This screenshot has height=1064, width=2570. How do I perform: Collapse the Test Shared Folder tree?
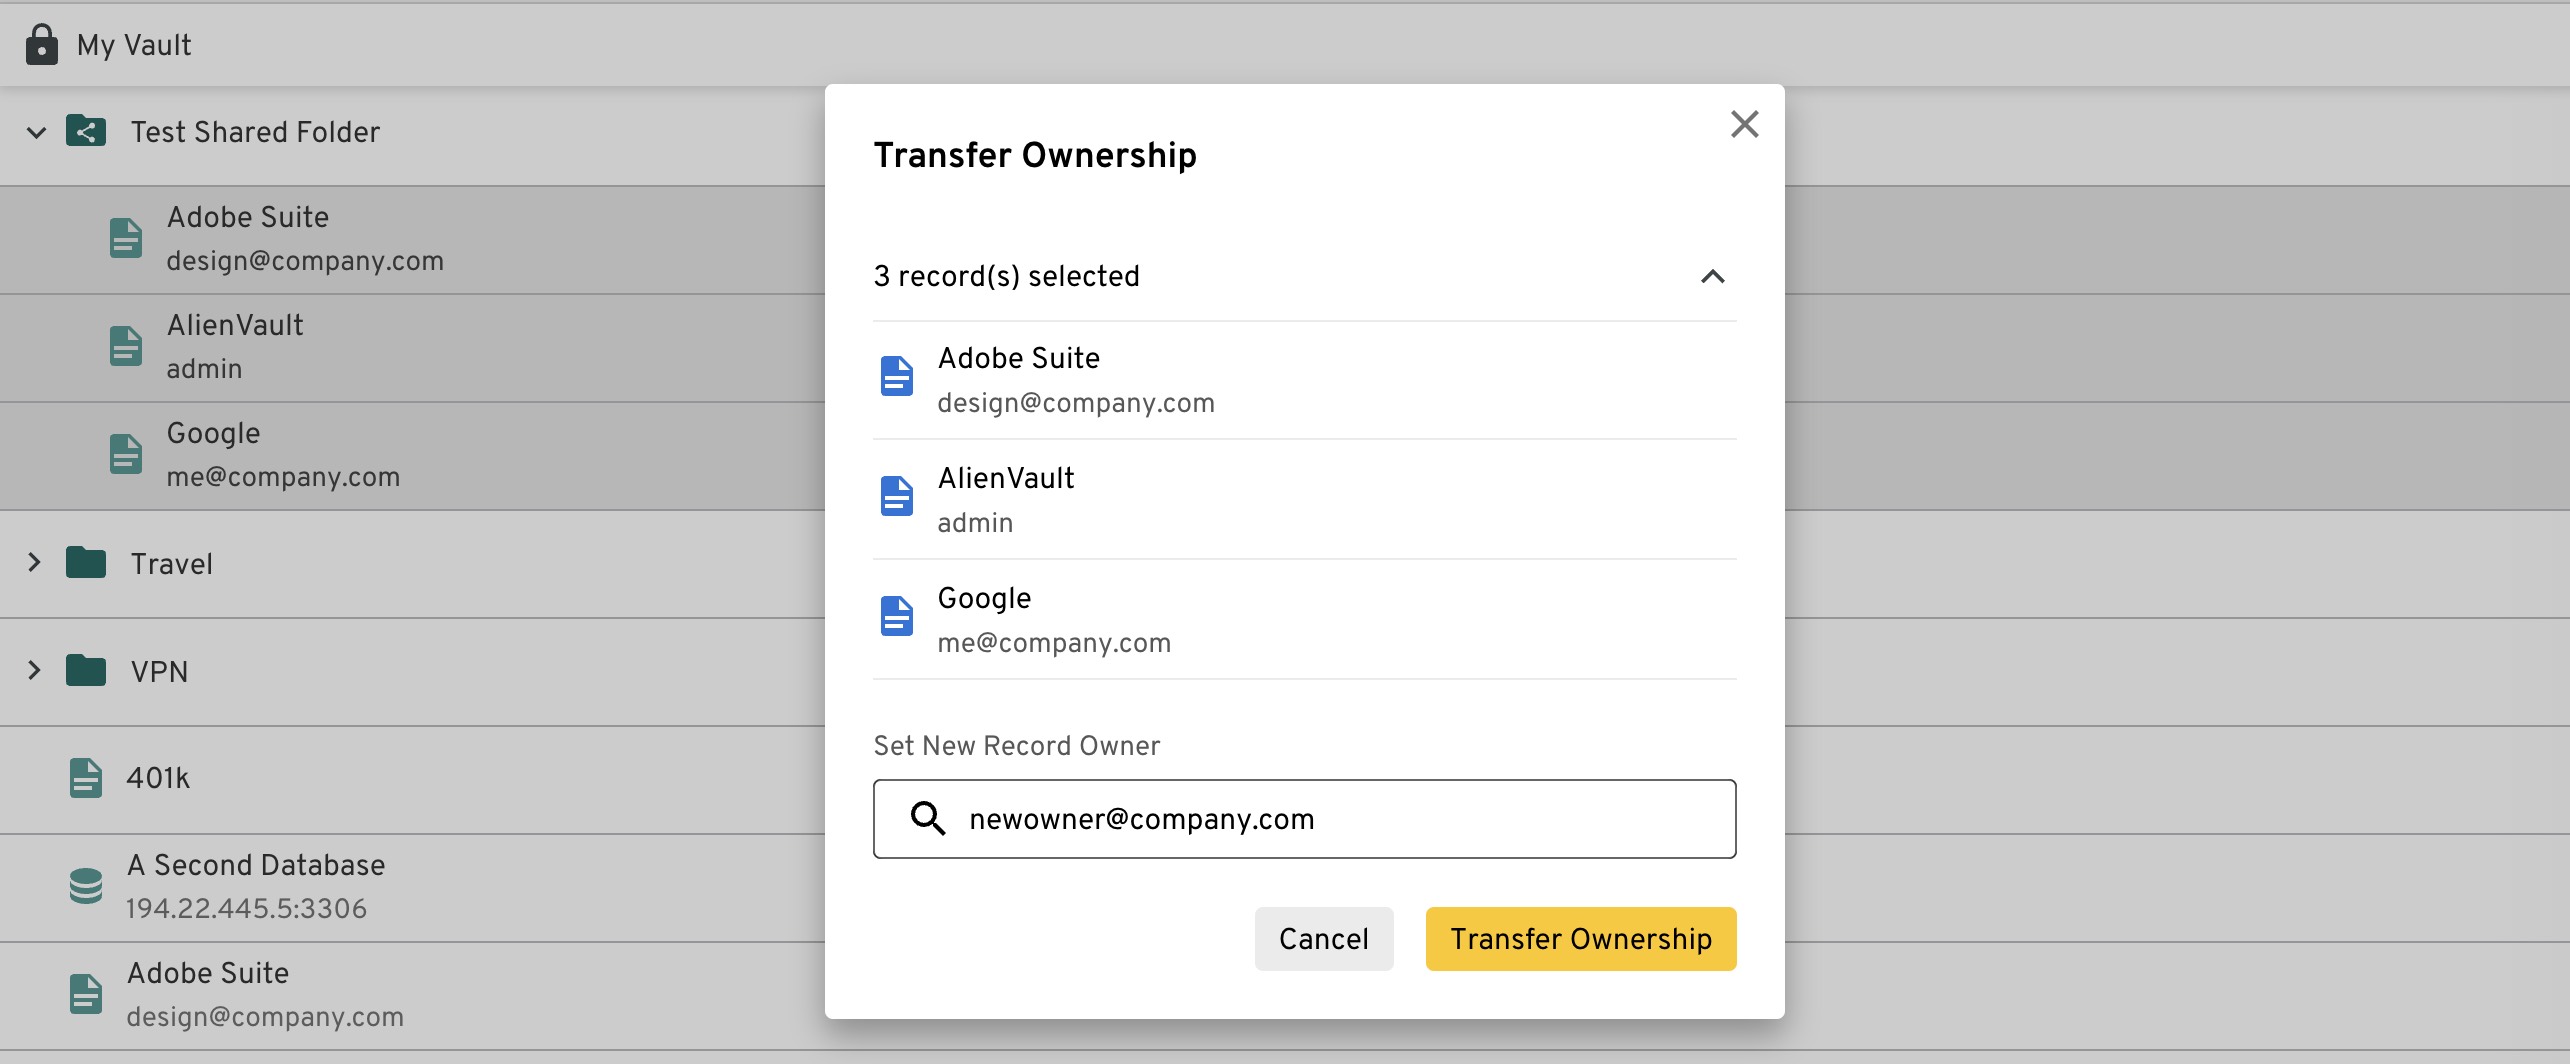click(36, 132)
